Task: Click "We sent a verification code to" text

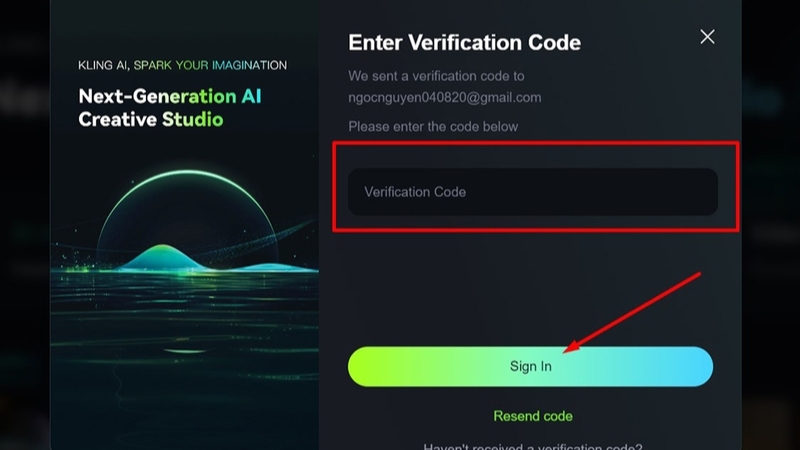Action: (x=436, y=76)
